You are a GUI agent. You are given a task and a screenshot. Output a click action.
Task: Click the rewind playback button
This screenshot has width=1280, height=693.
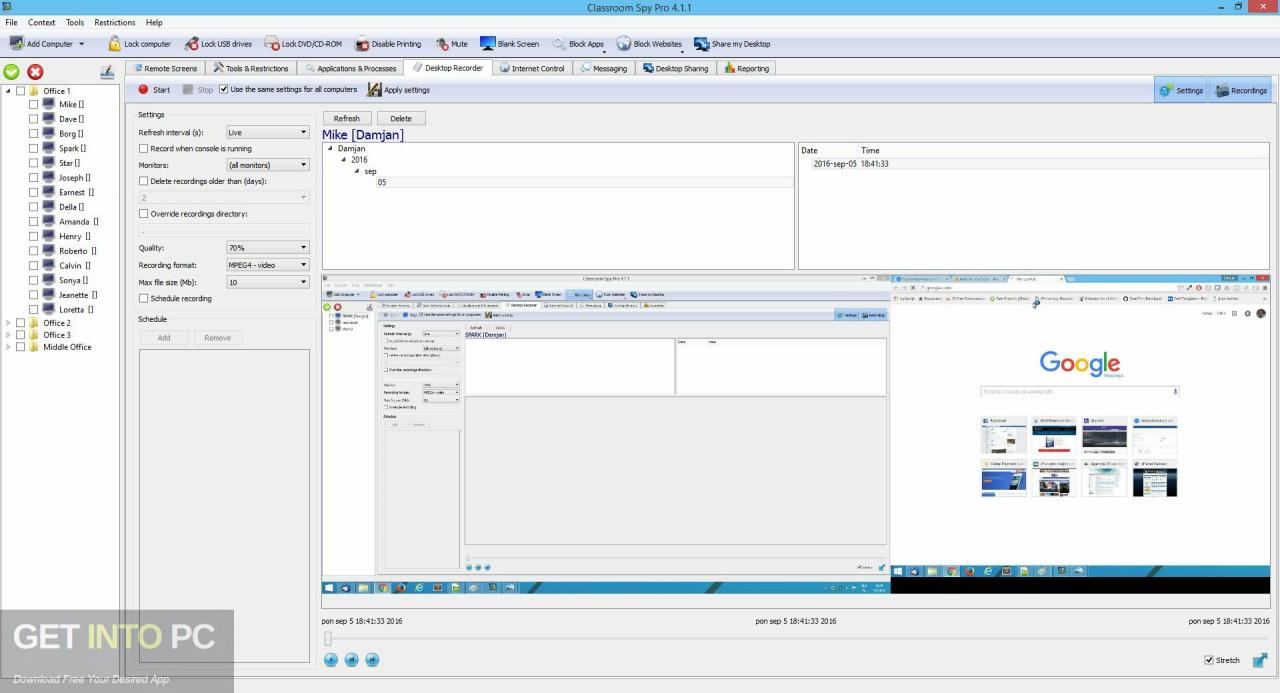(x=352, y=660)
